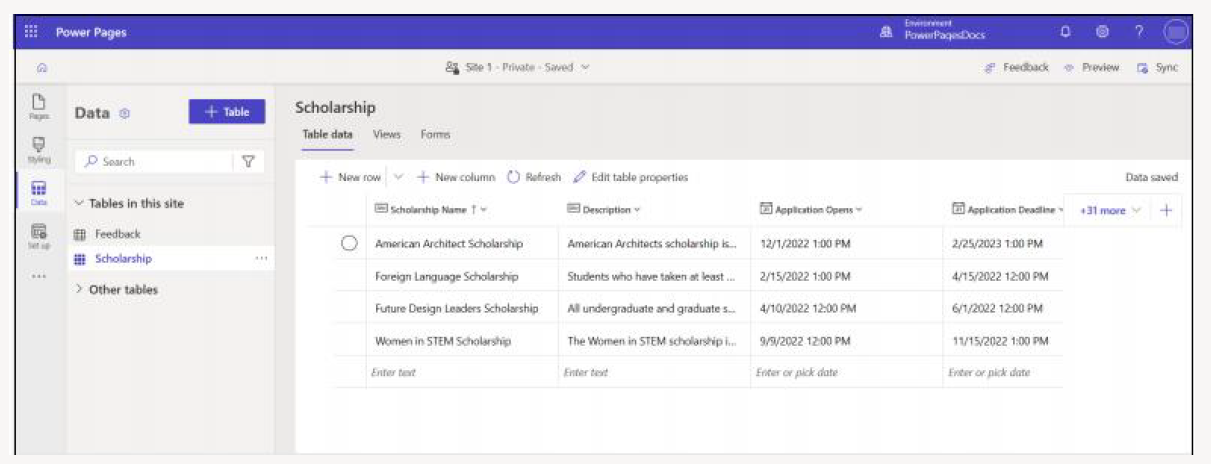1211x464 pixels.
Task: Expand Other tables section
Action: pyautogui.click(x=116, y=289)
